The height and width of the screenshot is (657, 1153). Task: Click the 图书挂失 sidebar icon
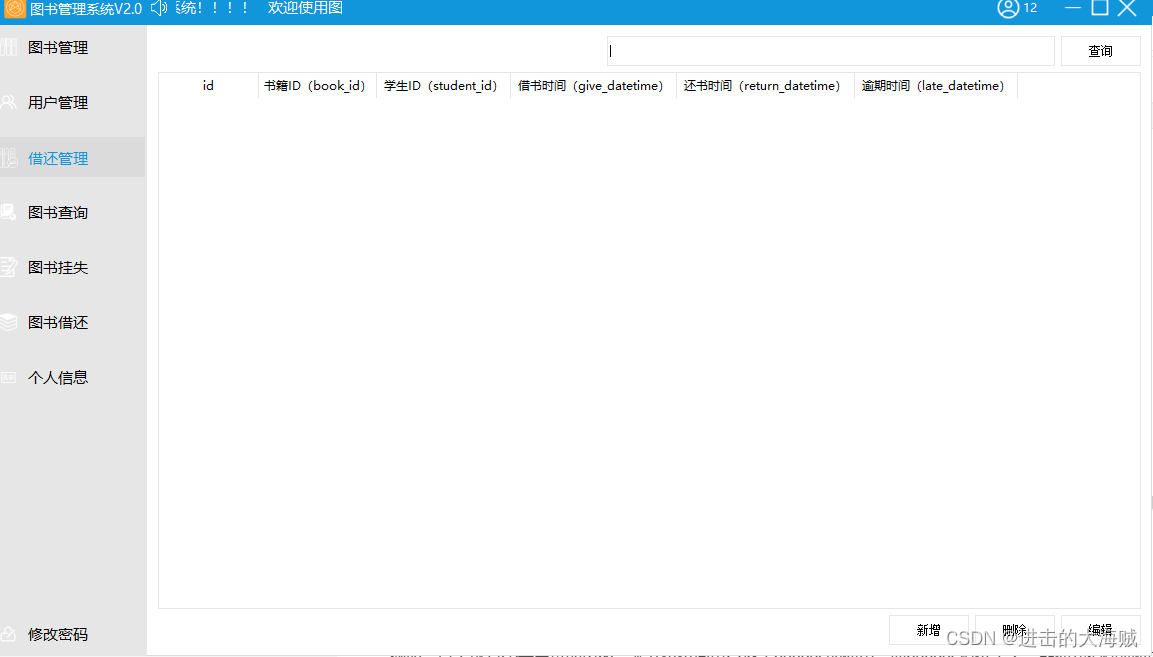[8, 267]
